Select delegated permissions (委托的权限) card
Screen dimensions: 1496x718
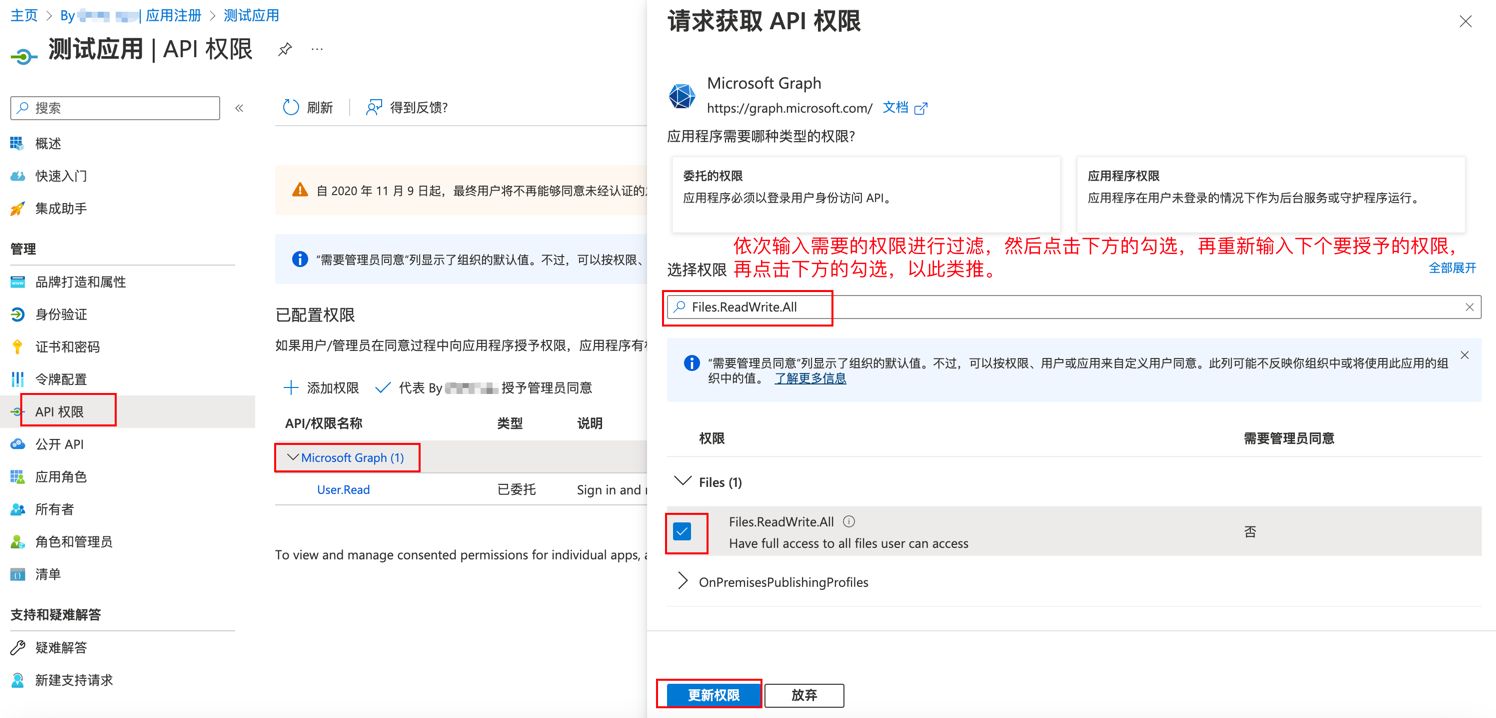point(867,194)
